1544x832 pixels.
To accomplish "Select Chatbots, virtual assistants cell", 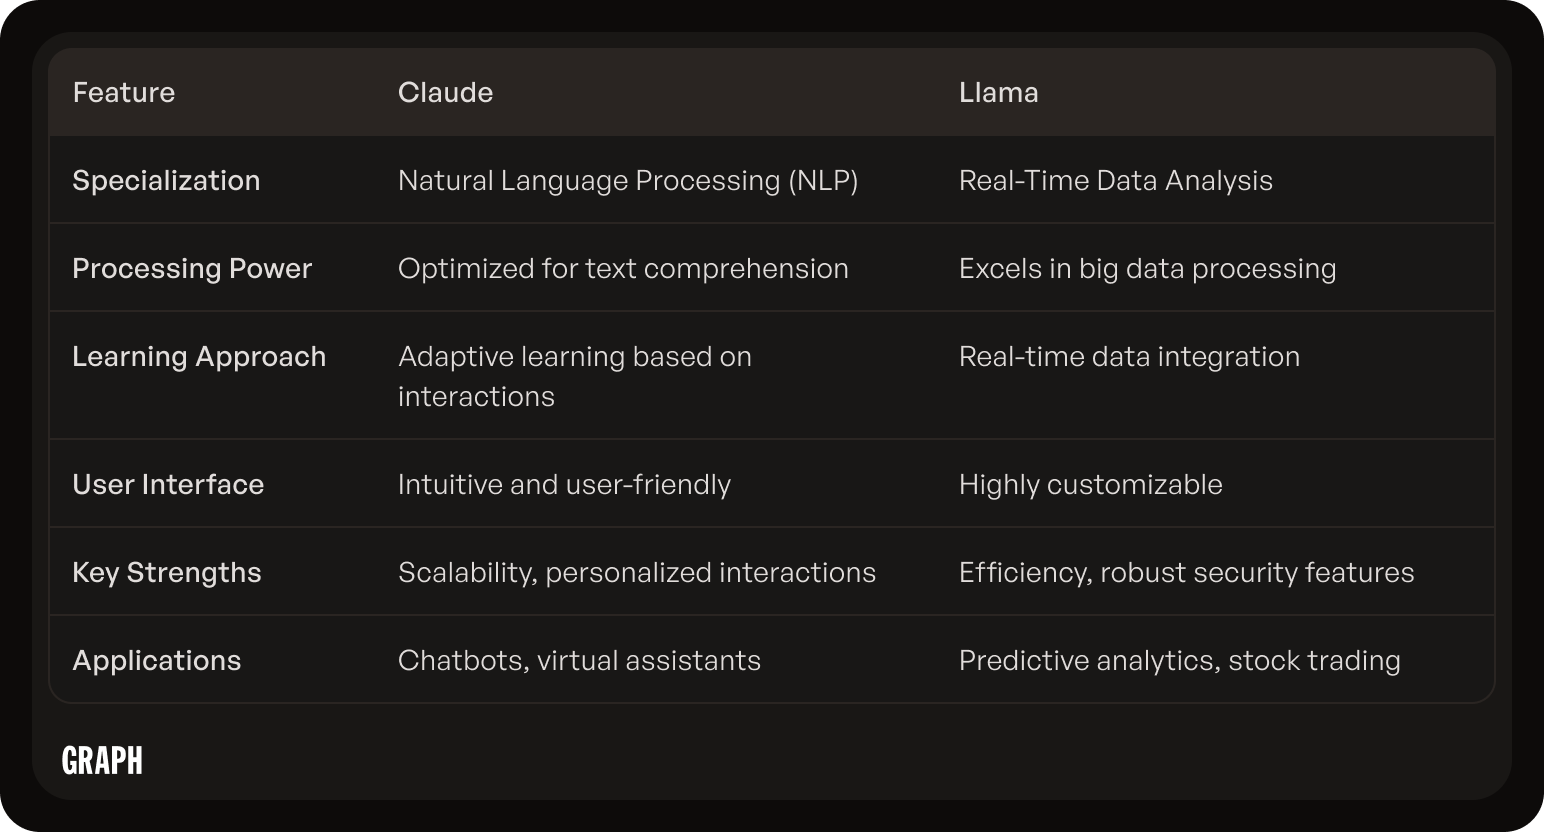I will tap(579, 660).
